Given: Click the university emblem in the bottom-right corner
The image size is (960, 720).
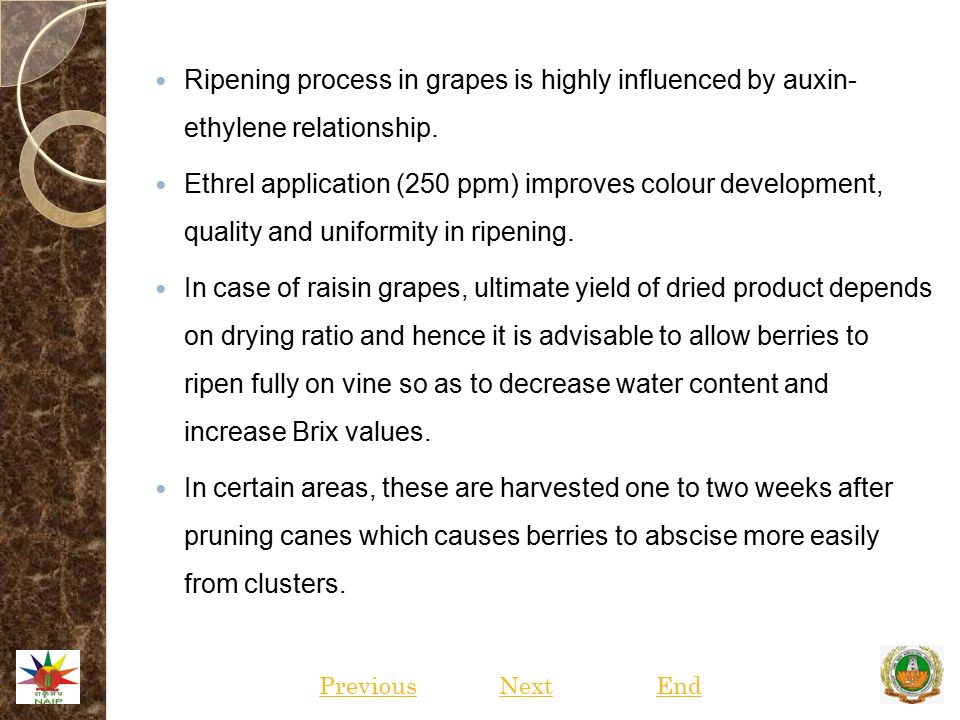Looking at the screenshot, I should click(x=912, y=674).
